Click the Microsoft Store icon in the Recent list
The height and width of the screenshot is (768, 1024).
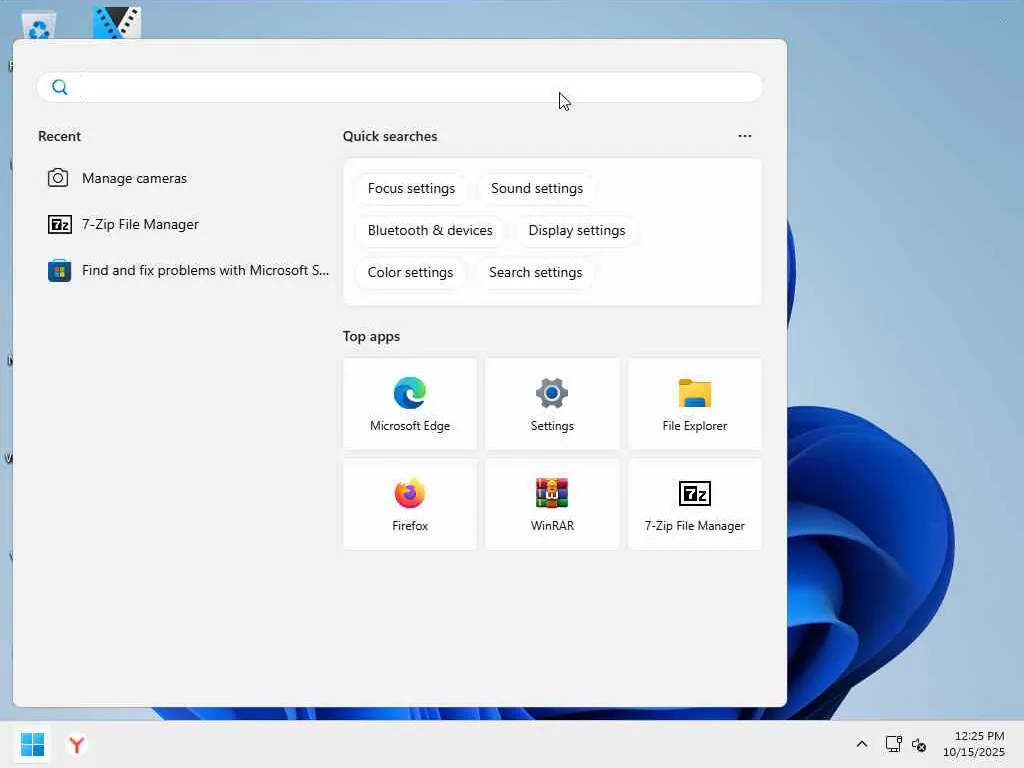(x=59, y=270)
